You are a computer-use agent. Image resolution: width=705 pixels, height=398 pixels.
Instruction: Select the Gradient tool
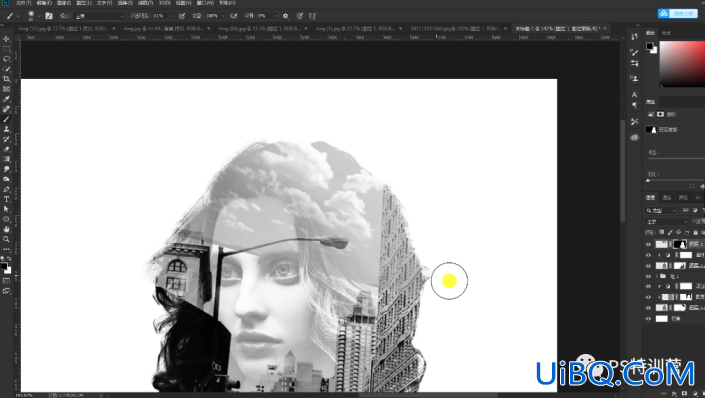click(6, 159)
